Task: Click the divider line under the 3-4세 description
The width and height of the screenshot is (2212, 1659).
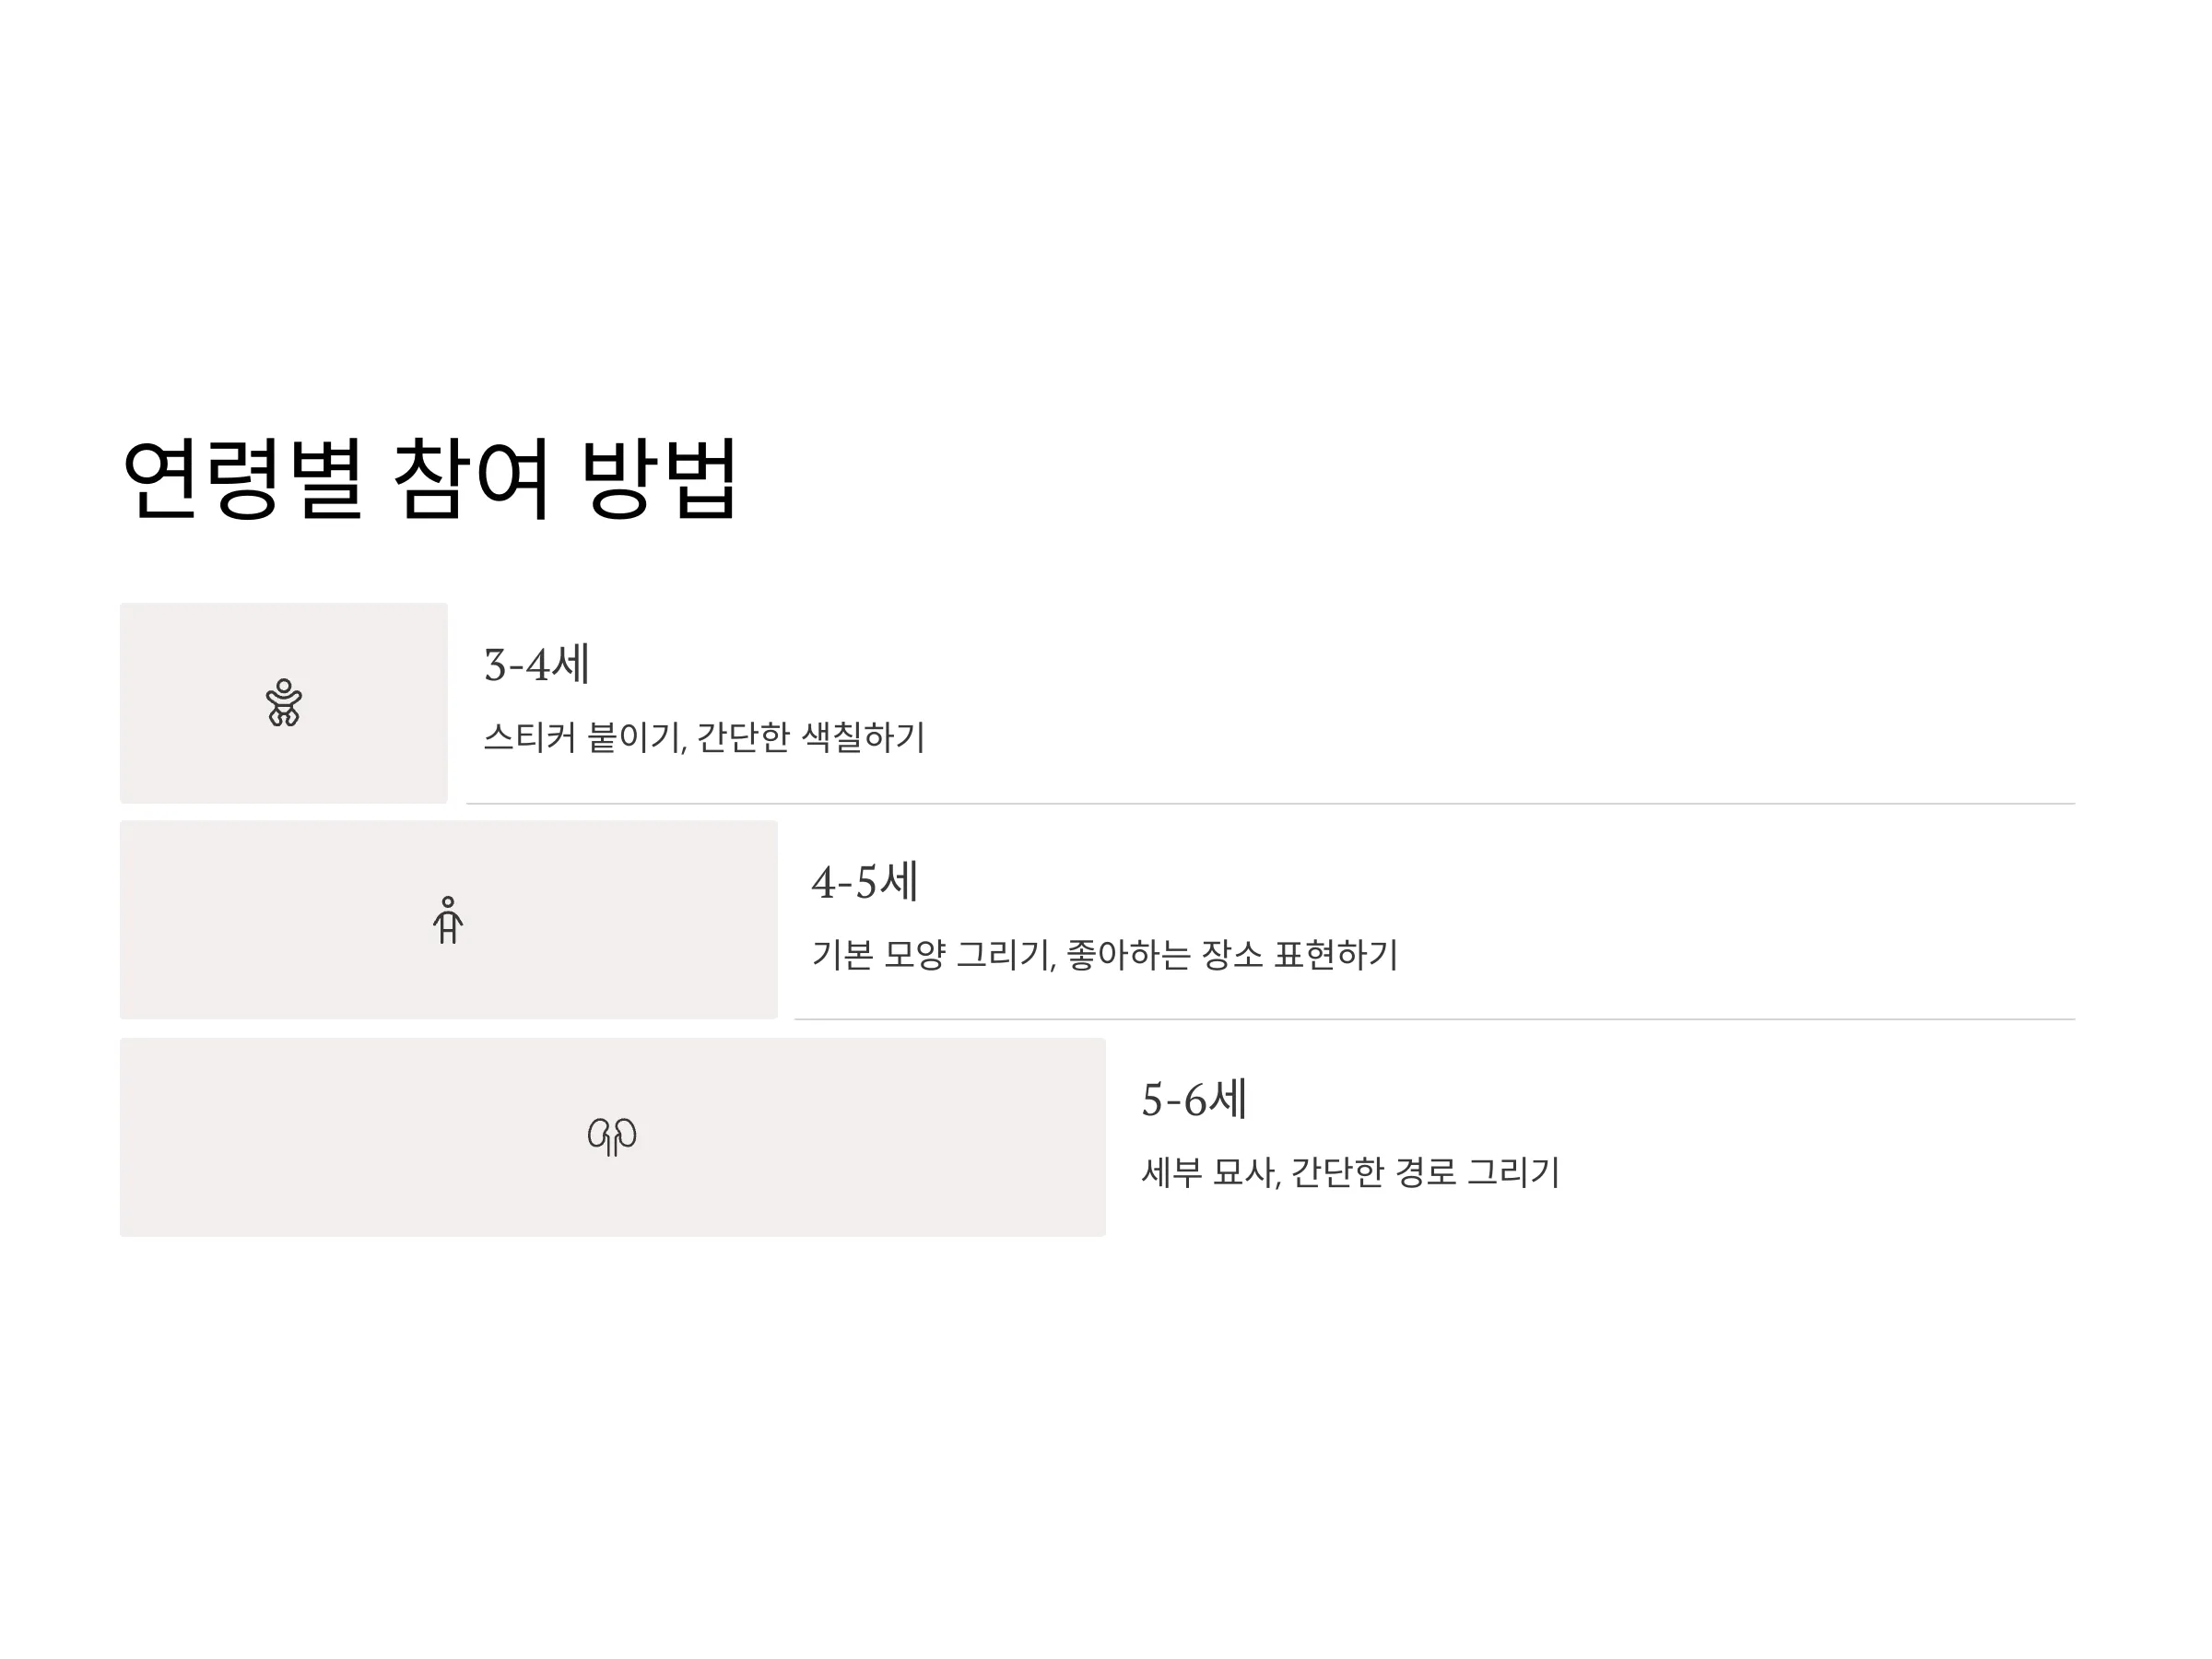Action: pos(1271,803)
